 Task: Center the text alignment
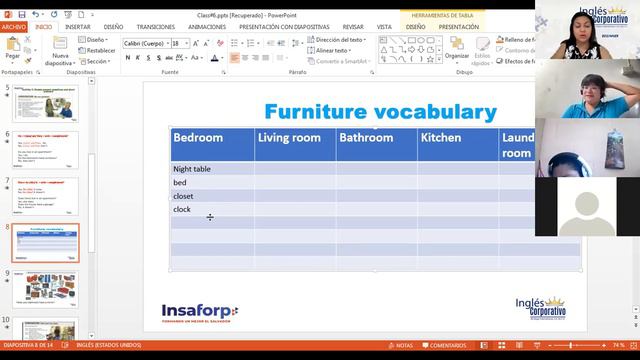click(245, 58)
